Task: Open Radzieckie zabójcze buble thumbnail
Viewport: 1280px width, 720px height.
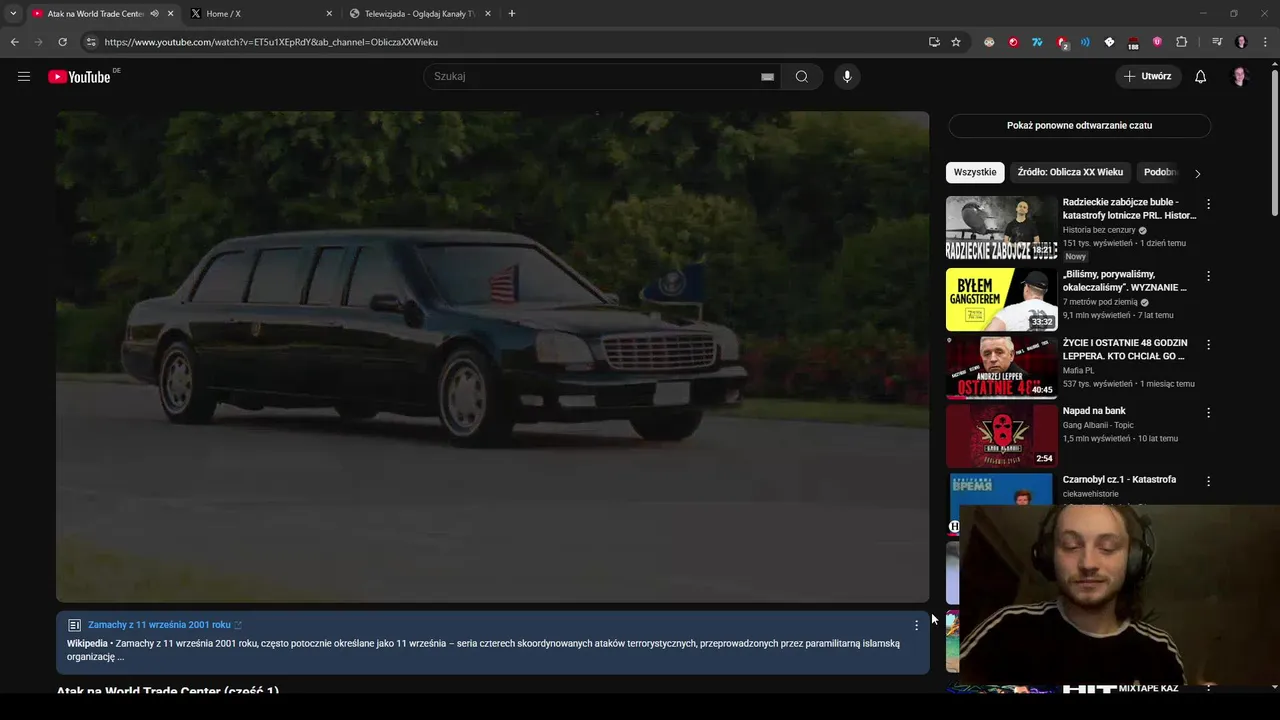Action: [1001, 228]
